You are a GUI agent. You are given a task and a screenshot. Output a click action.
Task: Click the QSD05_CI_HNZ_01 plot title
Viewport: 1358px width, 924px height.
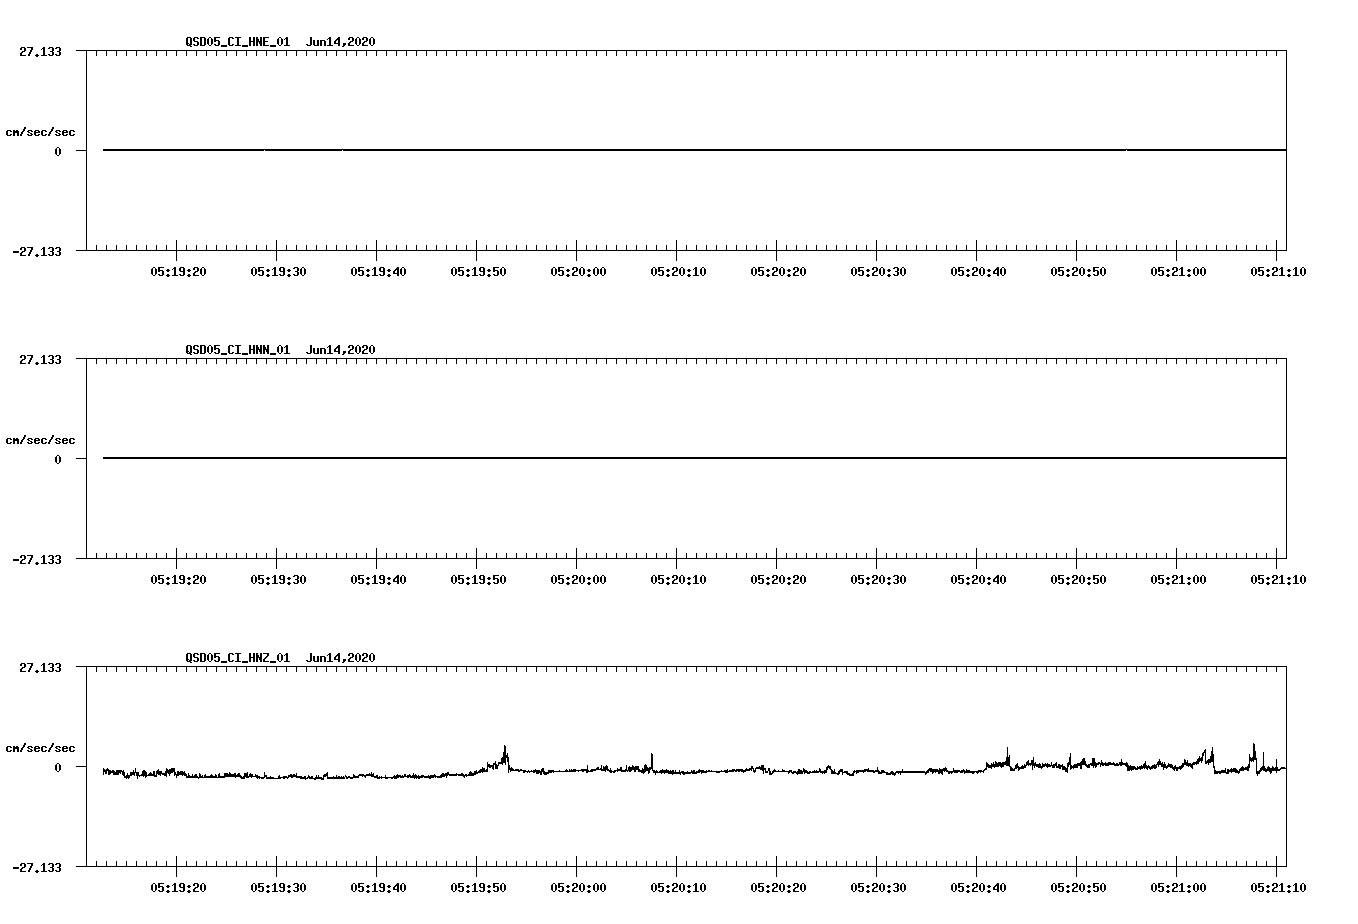[237, 658]
